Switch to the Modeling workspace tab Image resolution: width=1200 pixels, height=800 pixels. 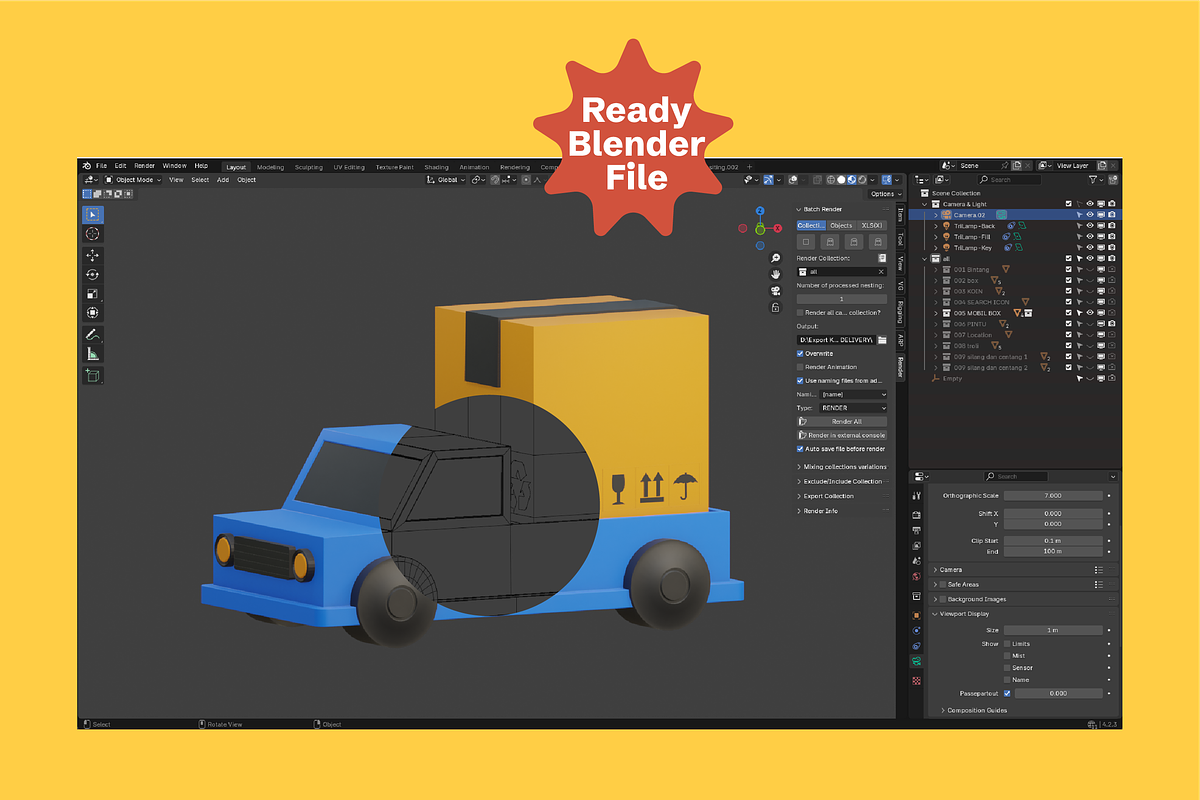pos(270,167)
